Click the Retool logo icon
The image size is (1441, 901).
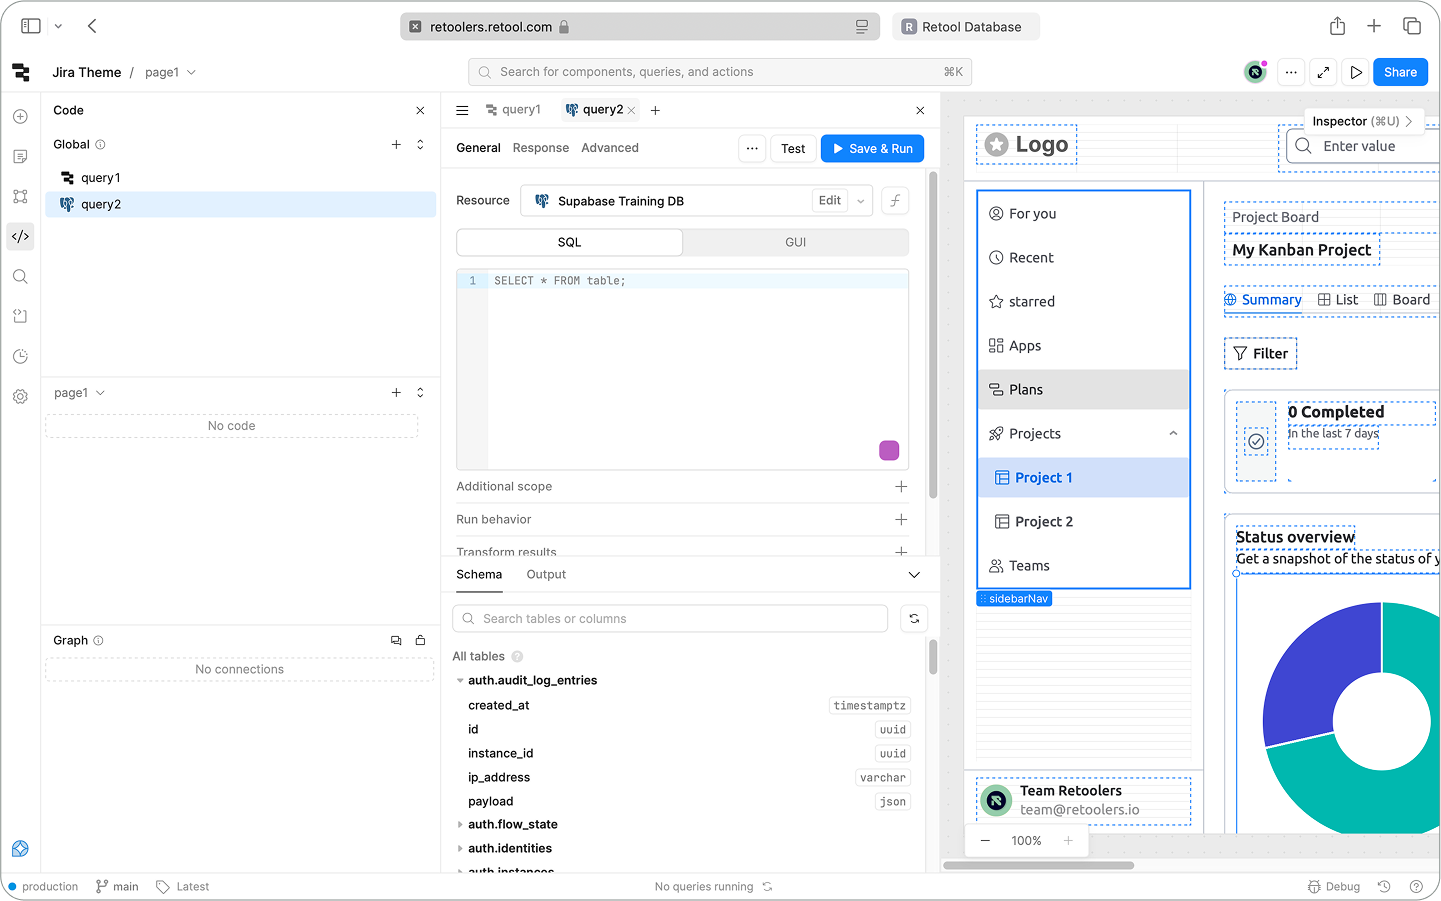(x=21, y=72)
